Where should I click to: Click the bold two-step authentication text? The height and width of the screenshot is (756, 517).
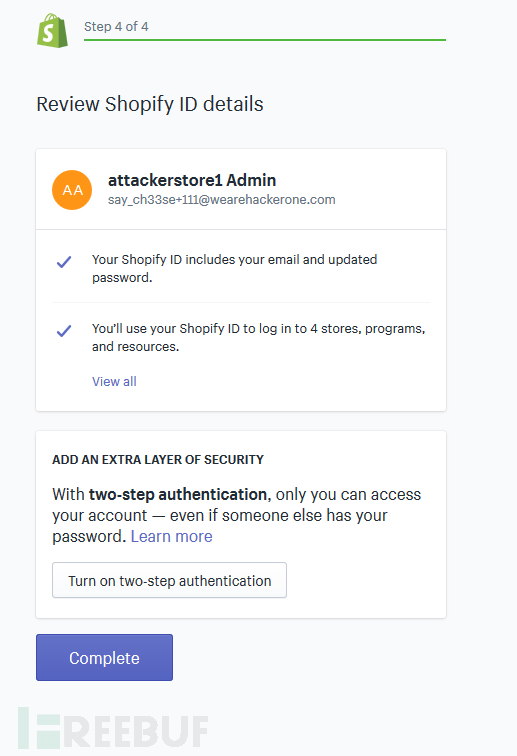177,495
